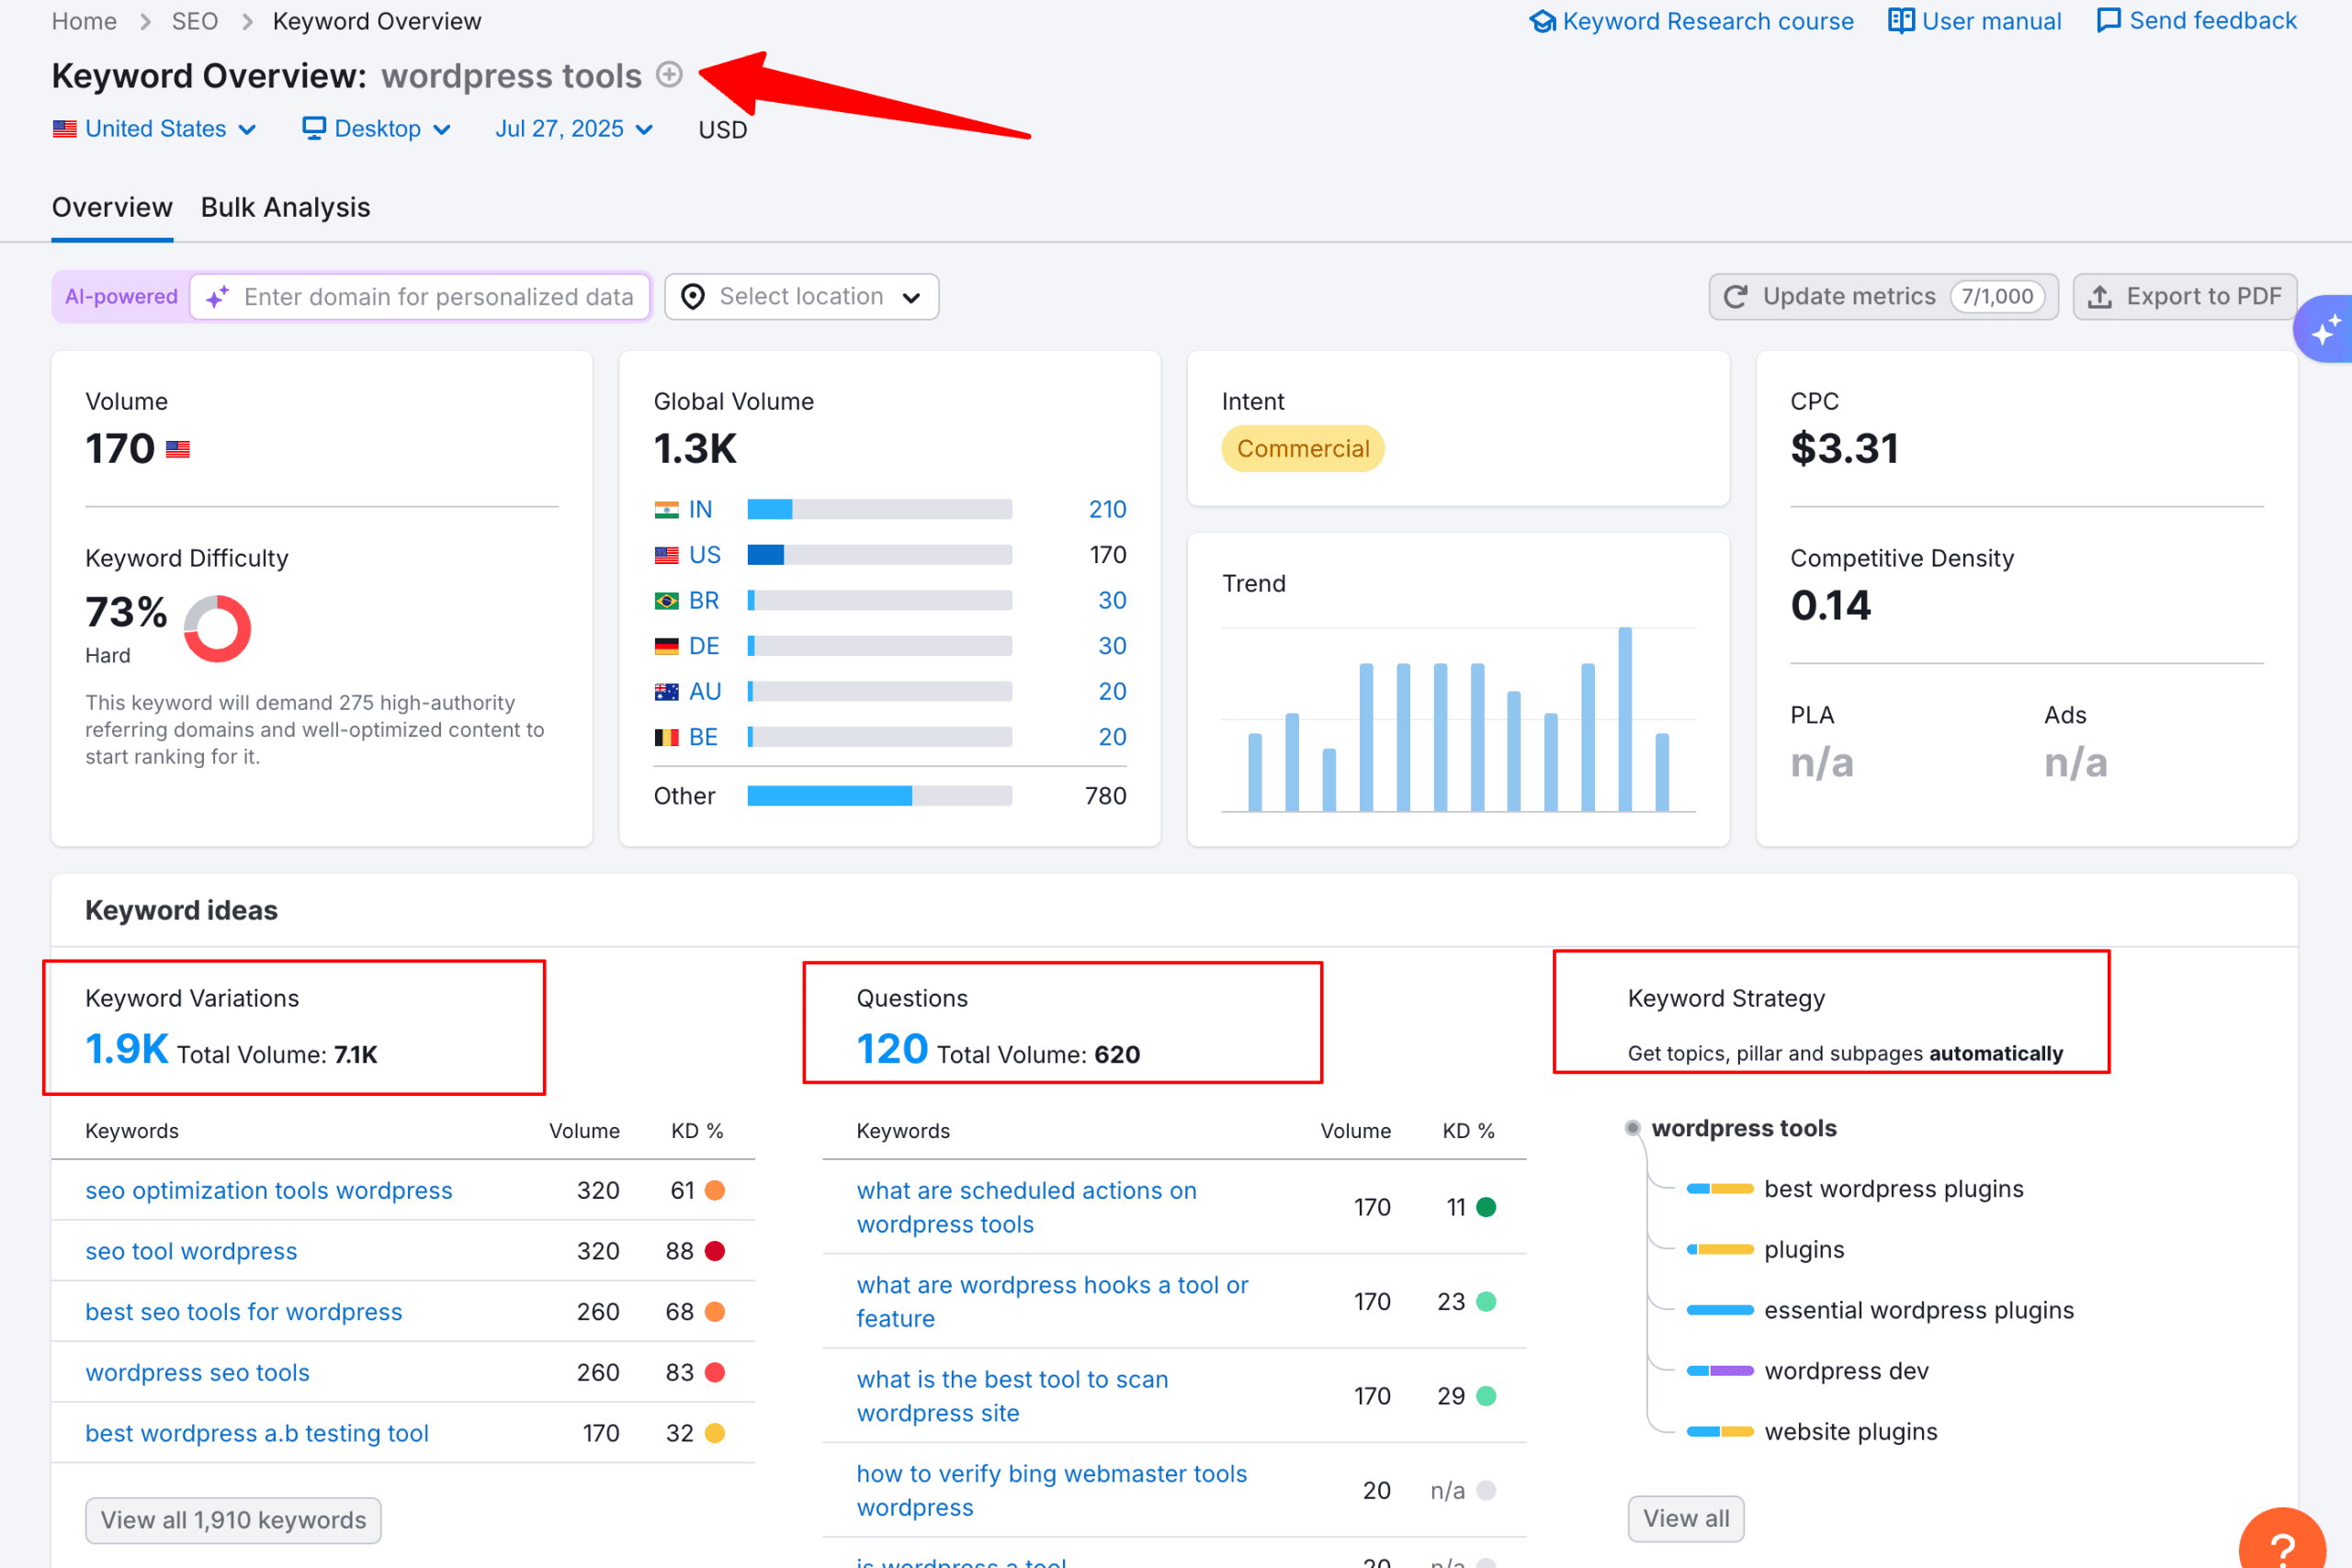Change device using the Desktop dropdown

[x=377, y=128]
